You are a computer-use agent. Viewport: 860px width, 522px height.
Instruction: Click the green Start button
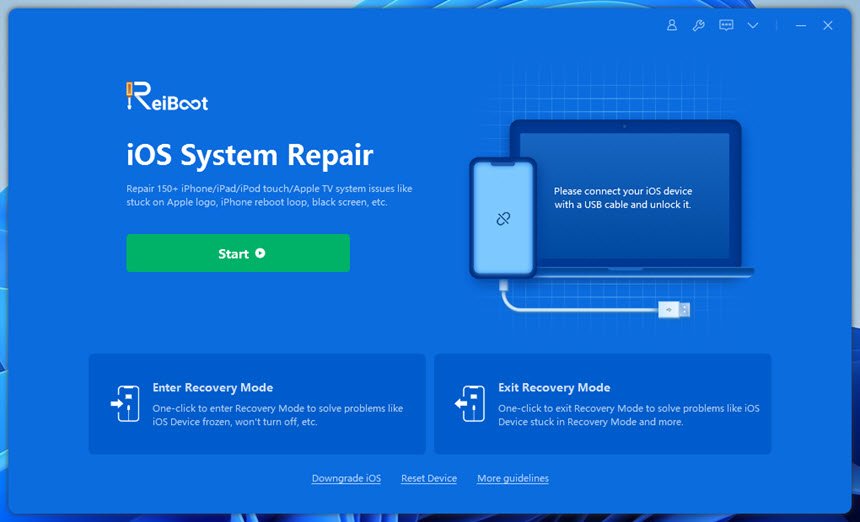(238, 253)
